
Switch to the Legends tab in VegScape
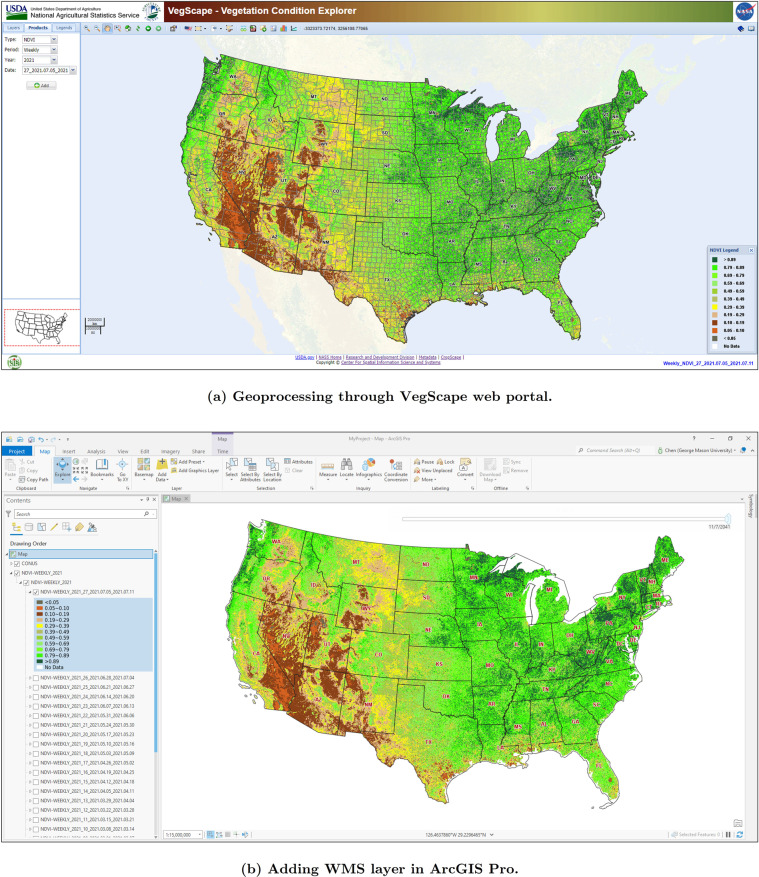coord(64,27)
